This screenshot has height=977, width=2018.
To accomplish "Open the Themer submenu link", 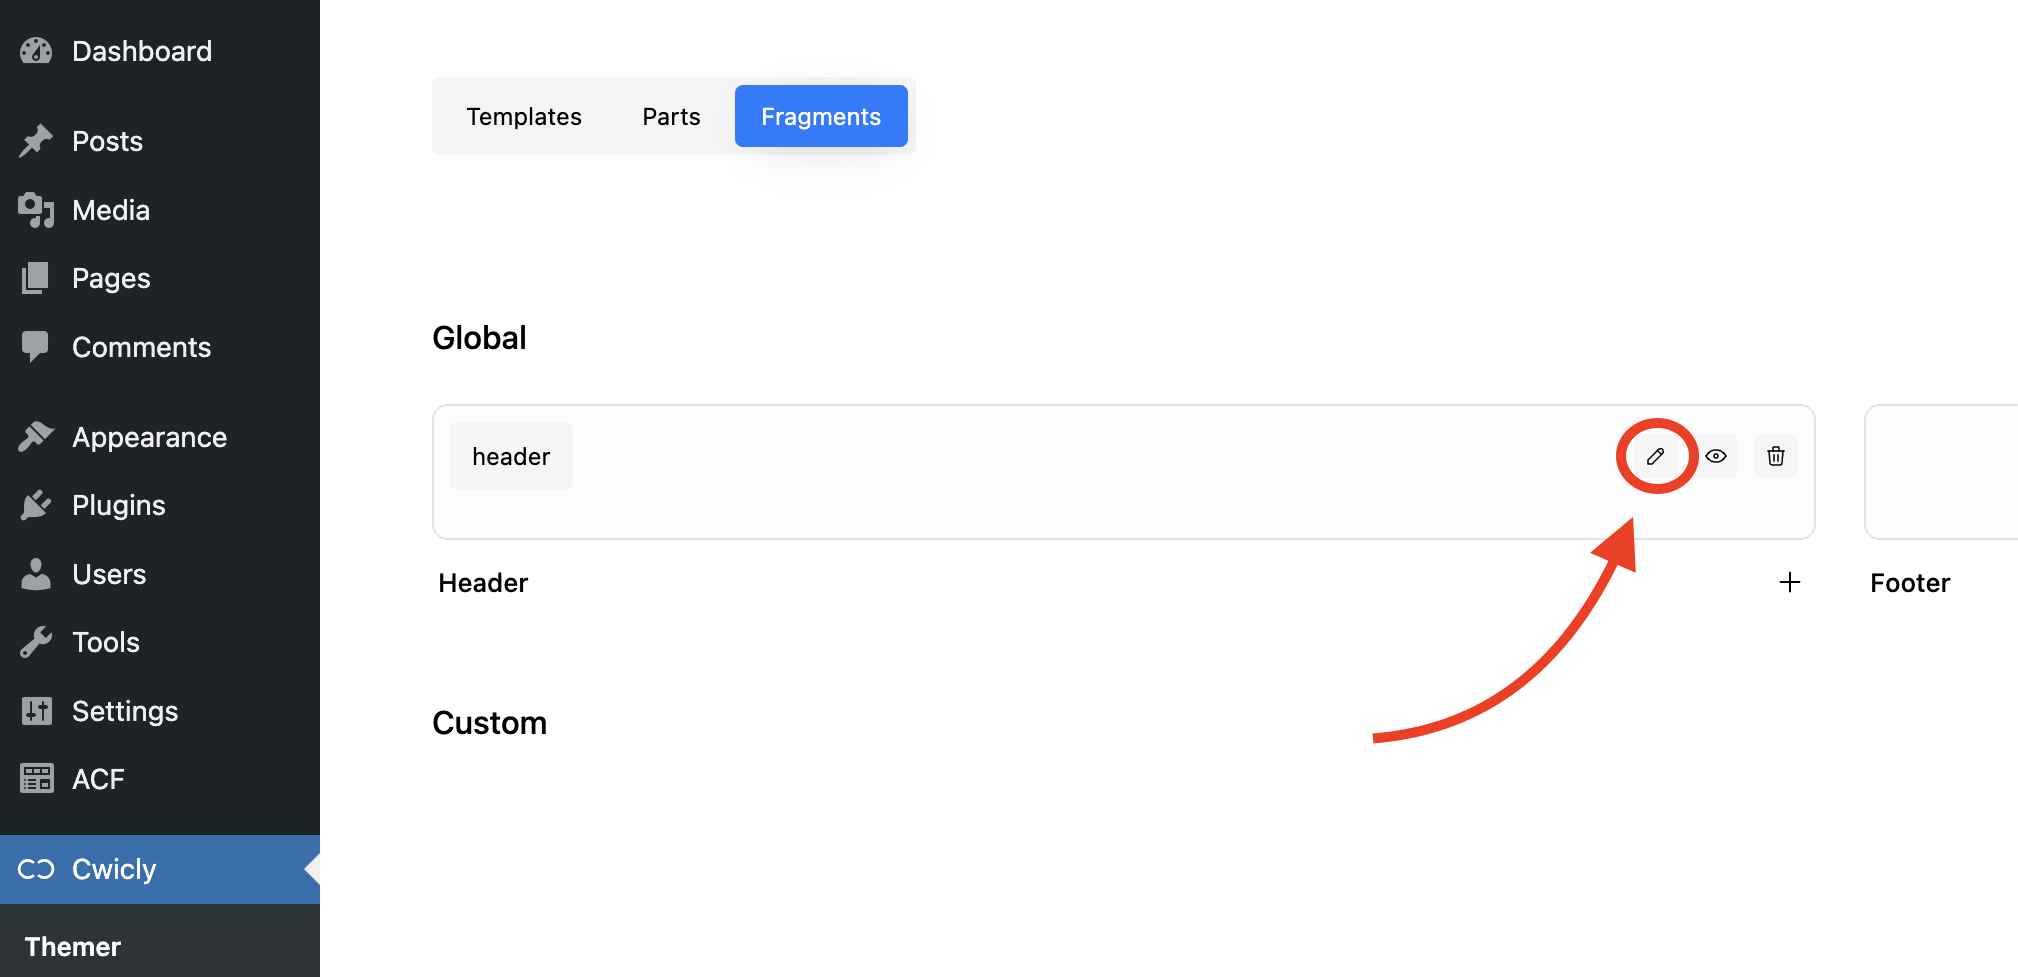I will coord(73,946).
